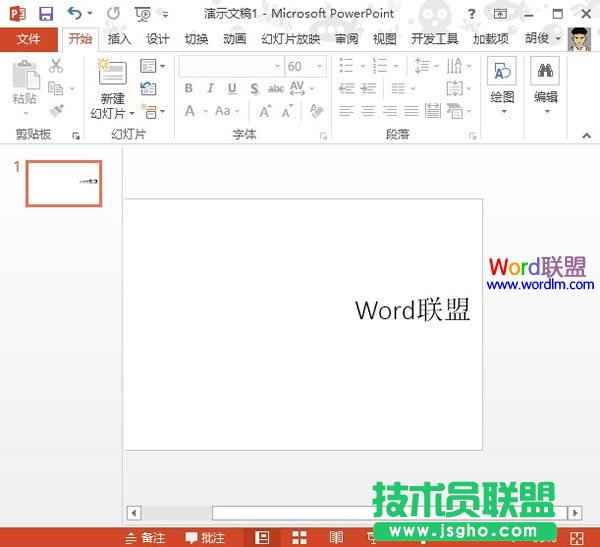Image resolution: width=600 pixels, height=547 pixels.
Task: Switch to 插入 Insert tab
Action: 119,39
